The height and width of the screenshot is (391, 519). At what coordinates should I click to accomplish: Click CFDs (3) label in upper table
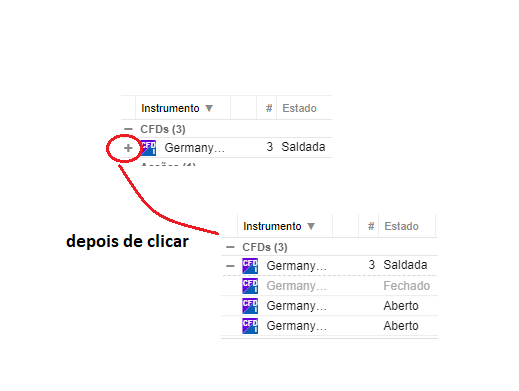coord(163,129)
